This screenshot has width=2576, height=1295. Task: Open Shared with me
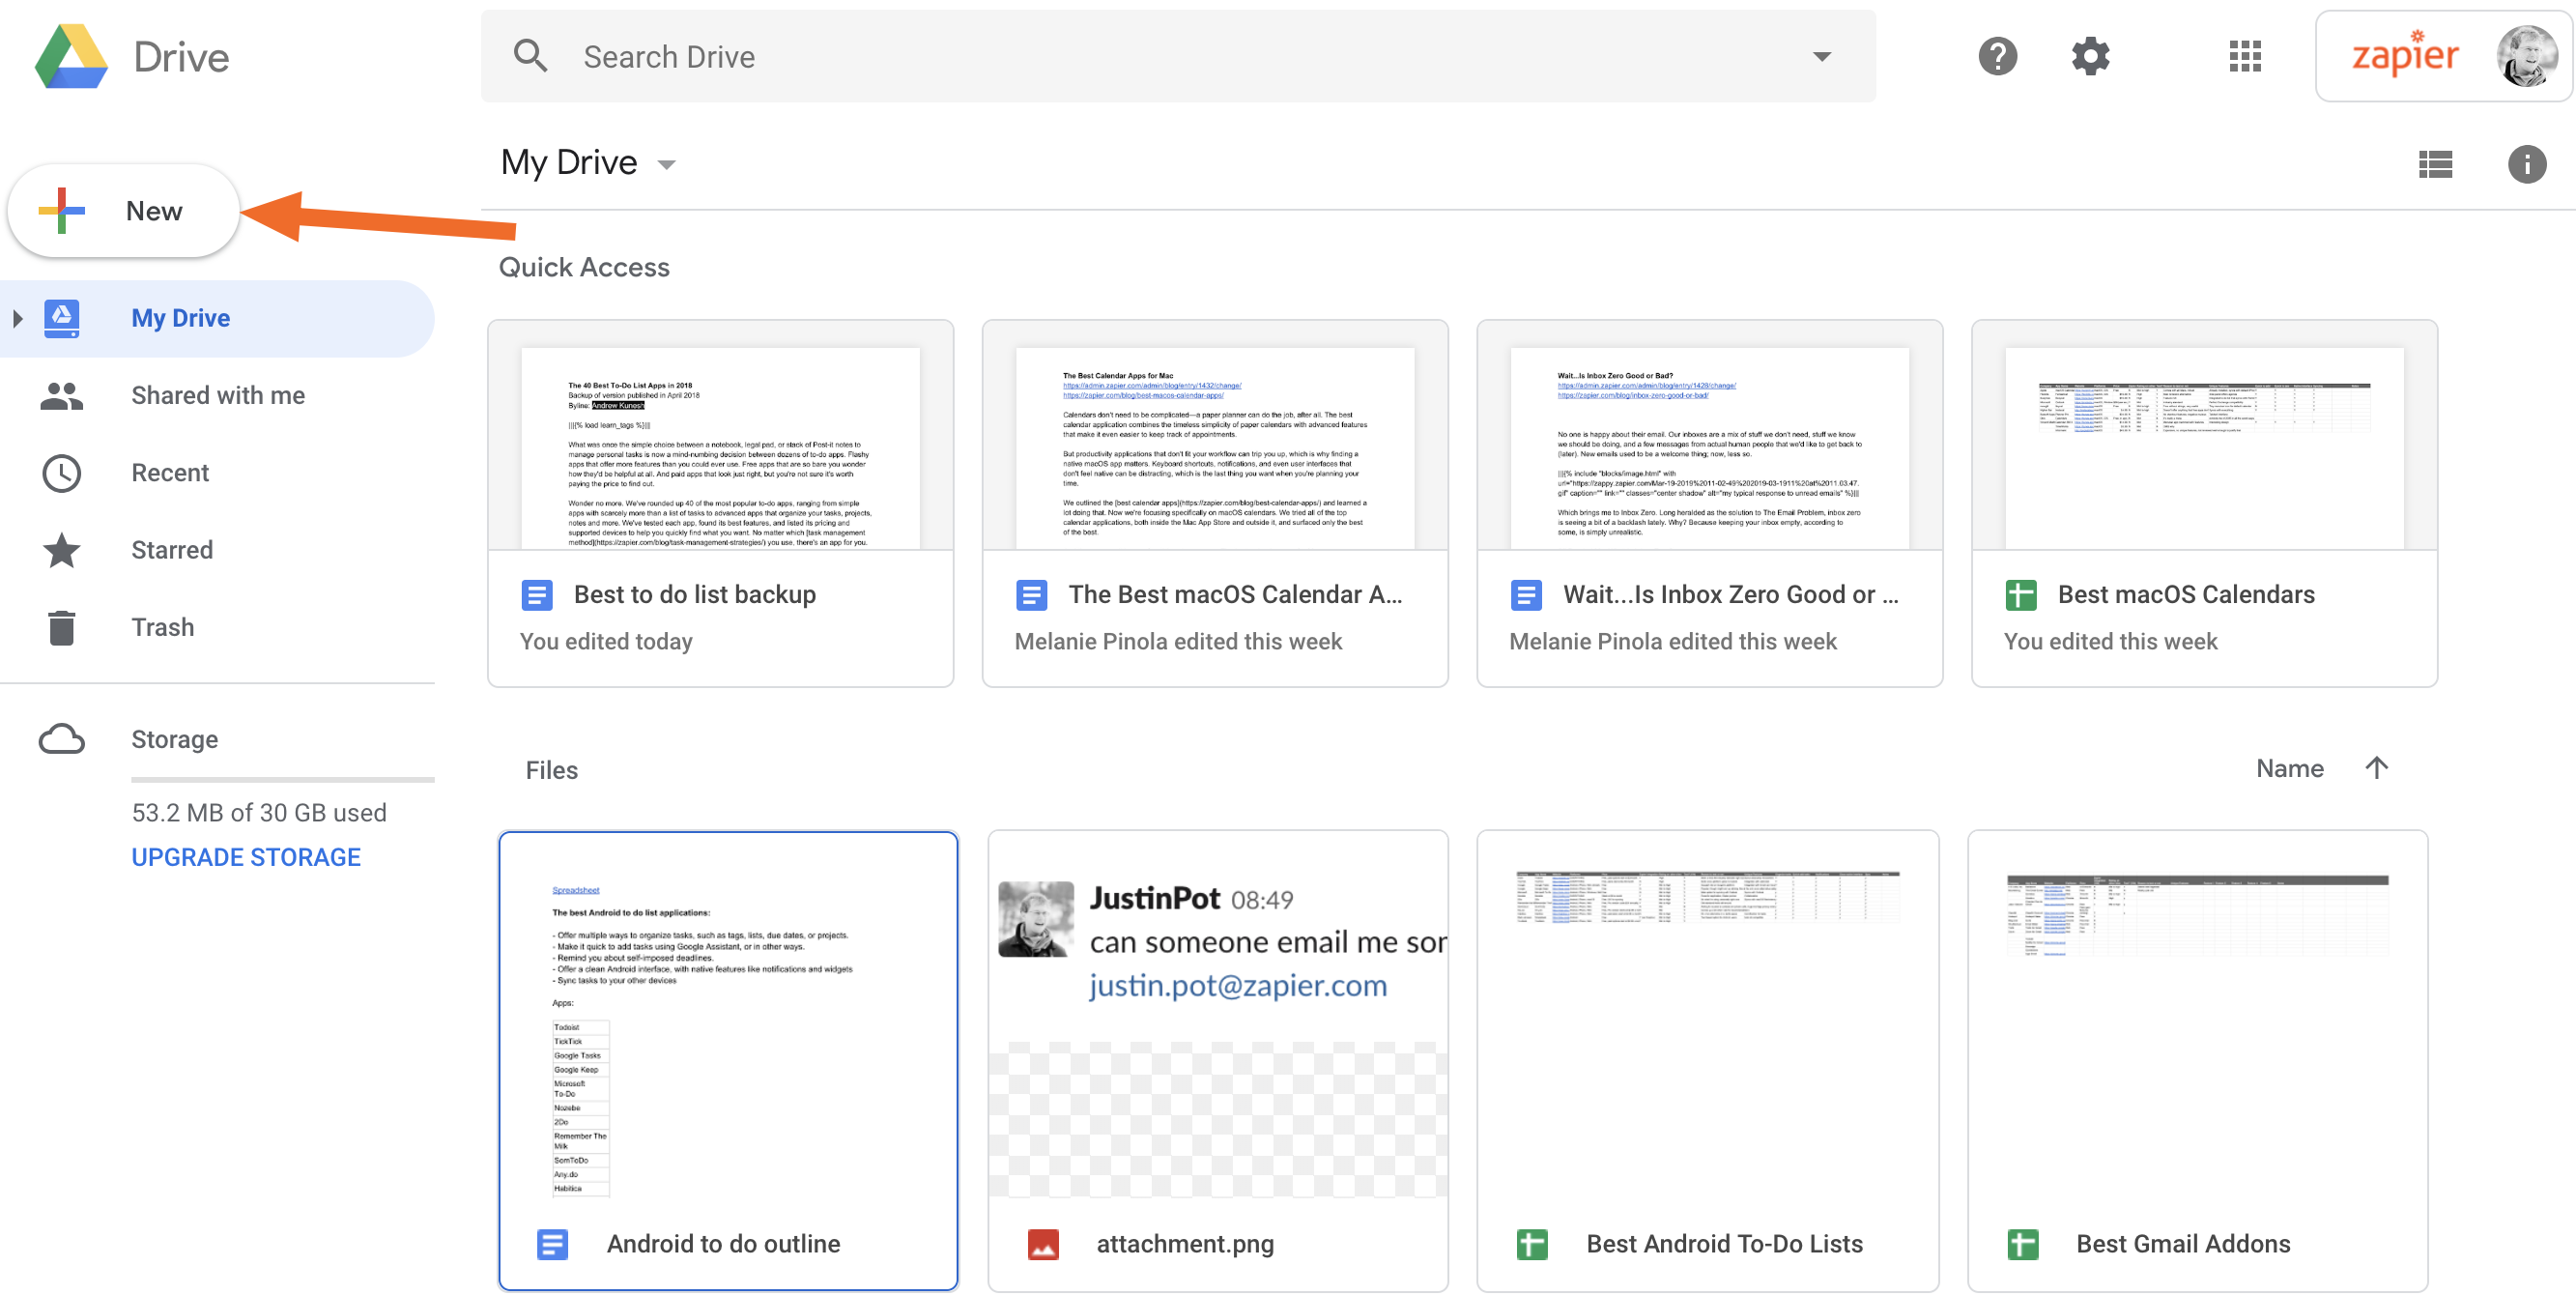pyautogui.click(x=217, y=395)
